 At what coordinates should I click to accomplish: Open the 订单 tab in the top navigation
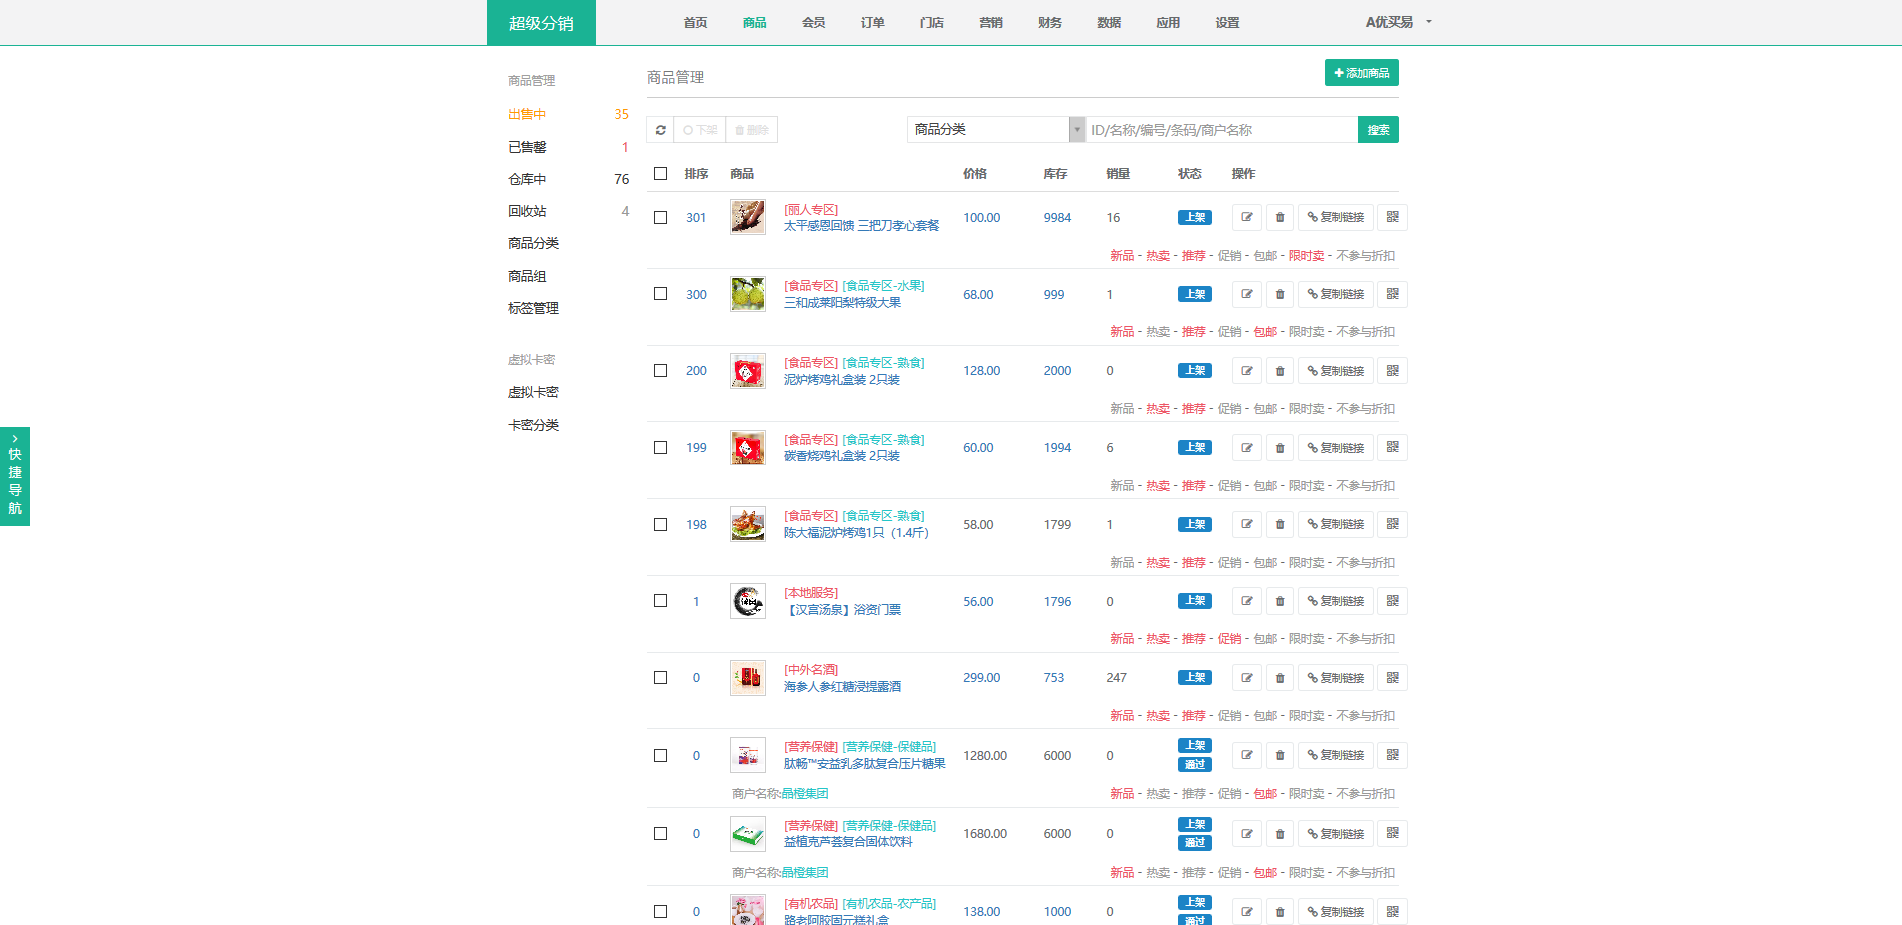(872, 23)
